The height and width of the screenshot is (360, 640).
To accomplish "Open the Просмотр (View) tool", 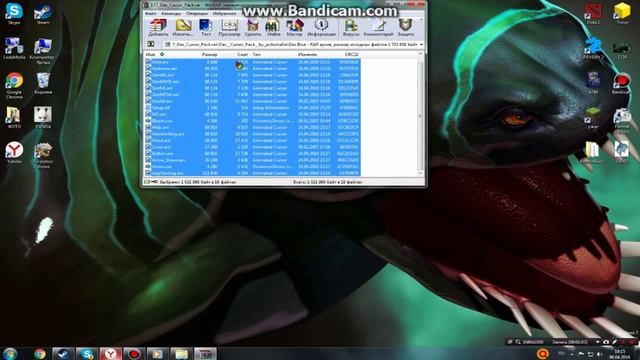I will [229, 28].
